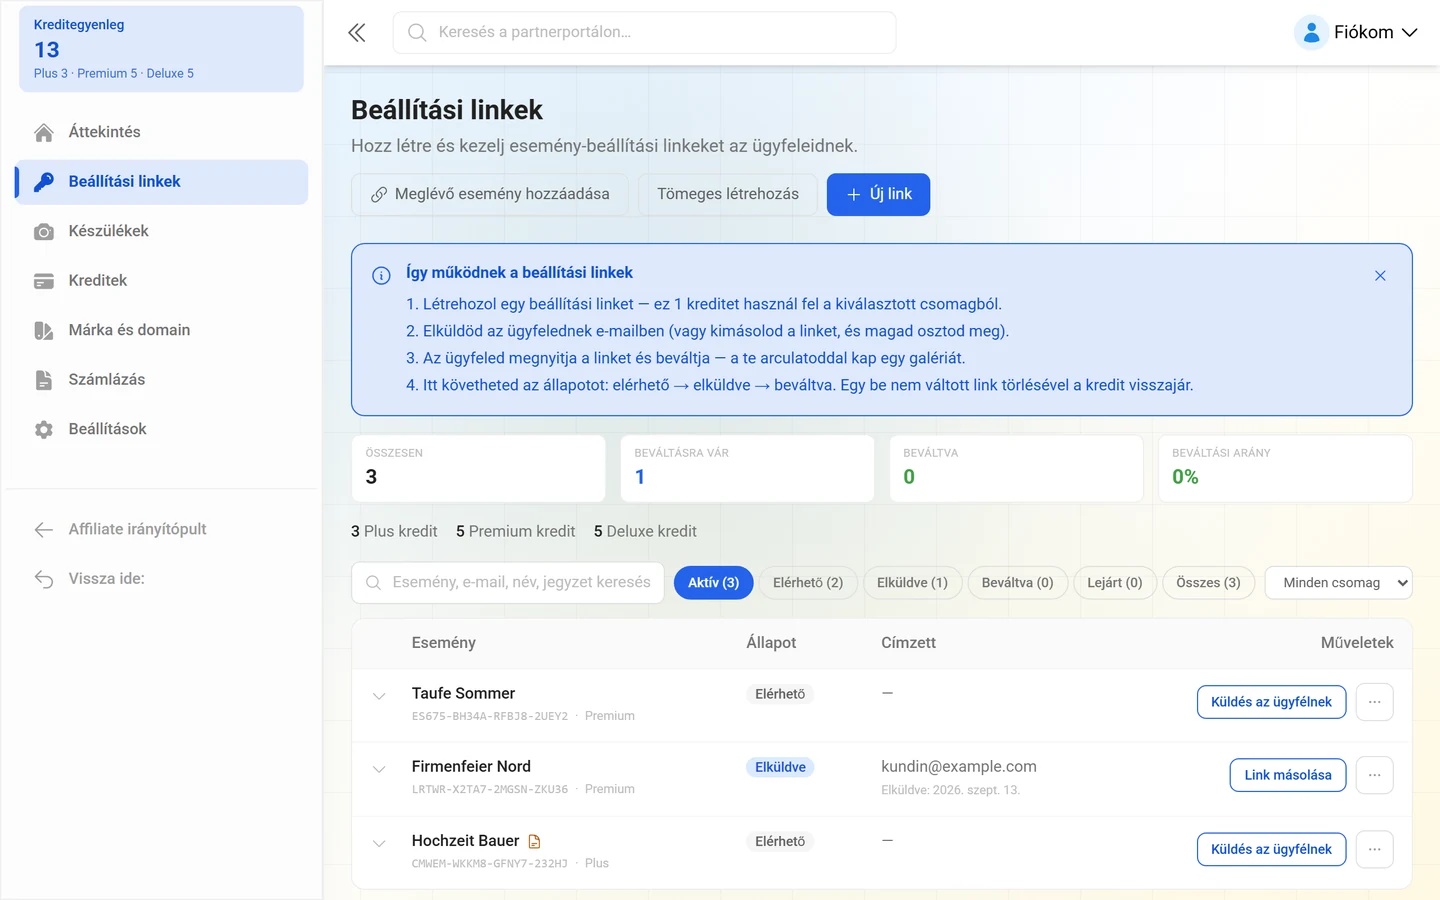Open the Fiókom account menu chevron
Image resolution: width=1440 pixels, height=900 pixels.
tap(1409, 33)
